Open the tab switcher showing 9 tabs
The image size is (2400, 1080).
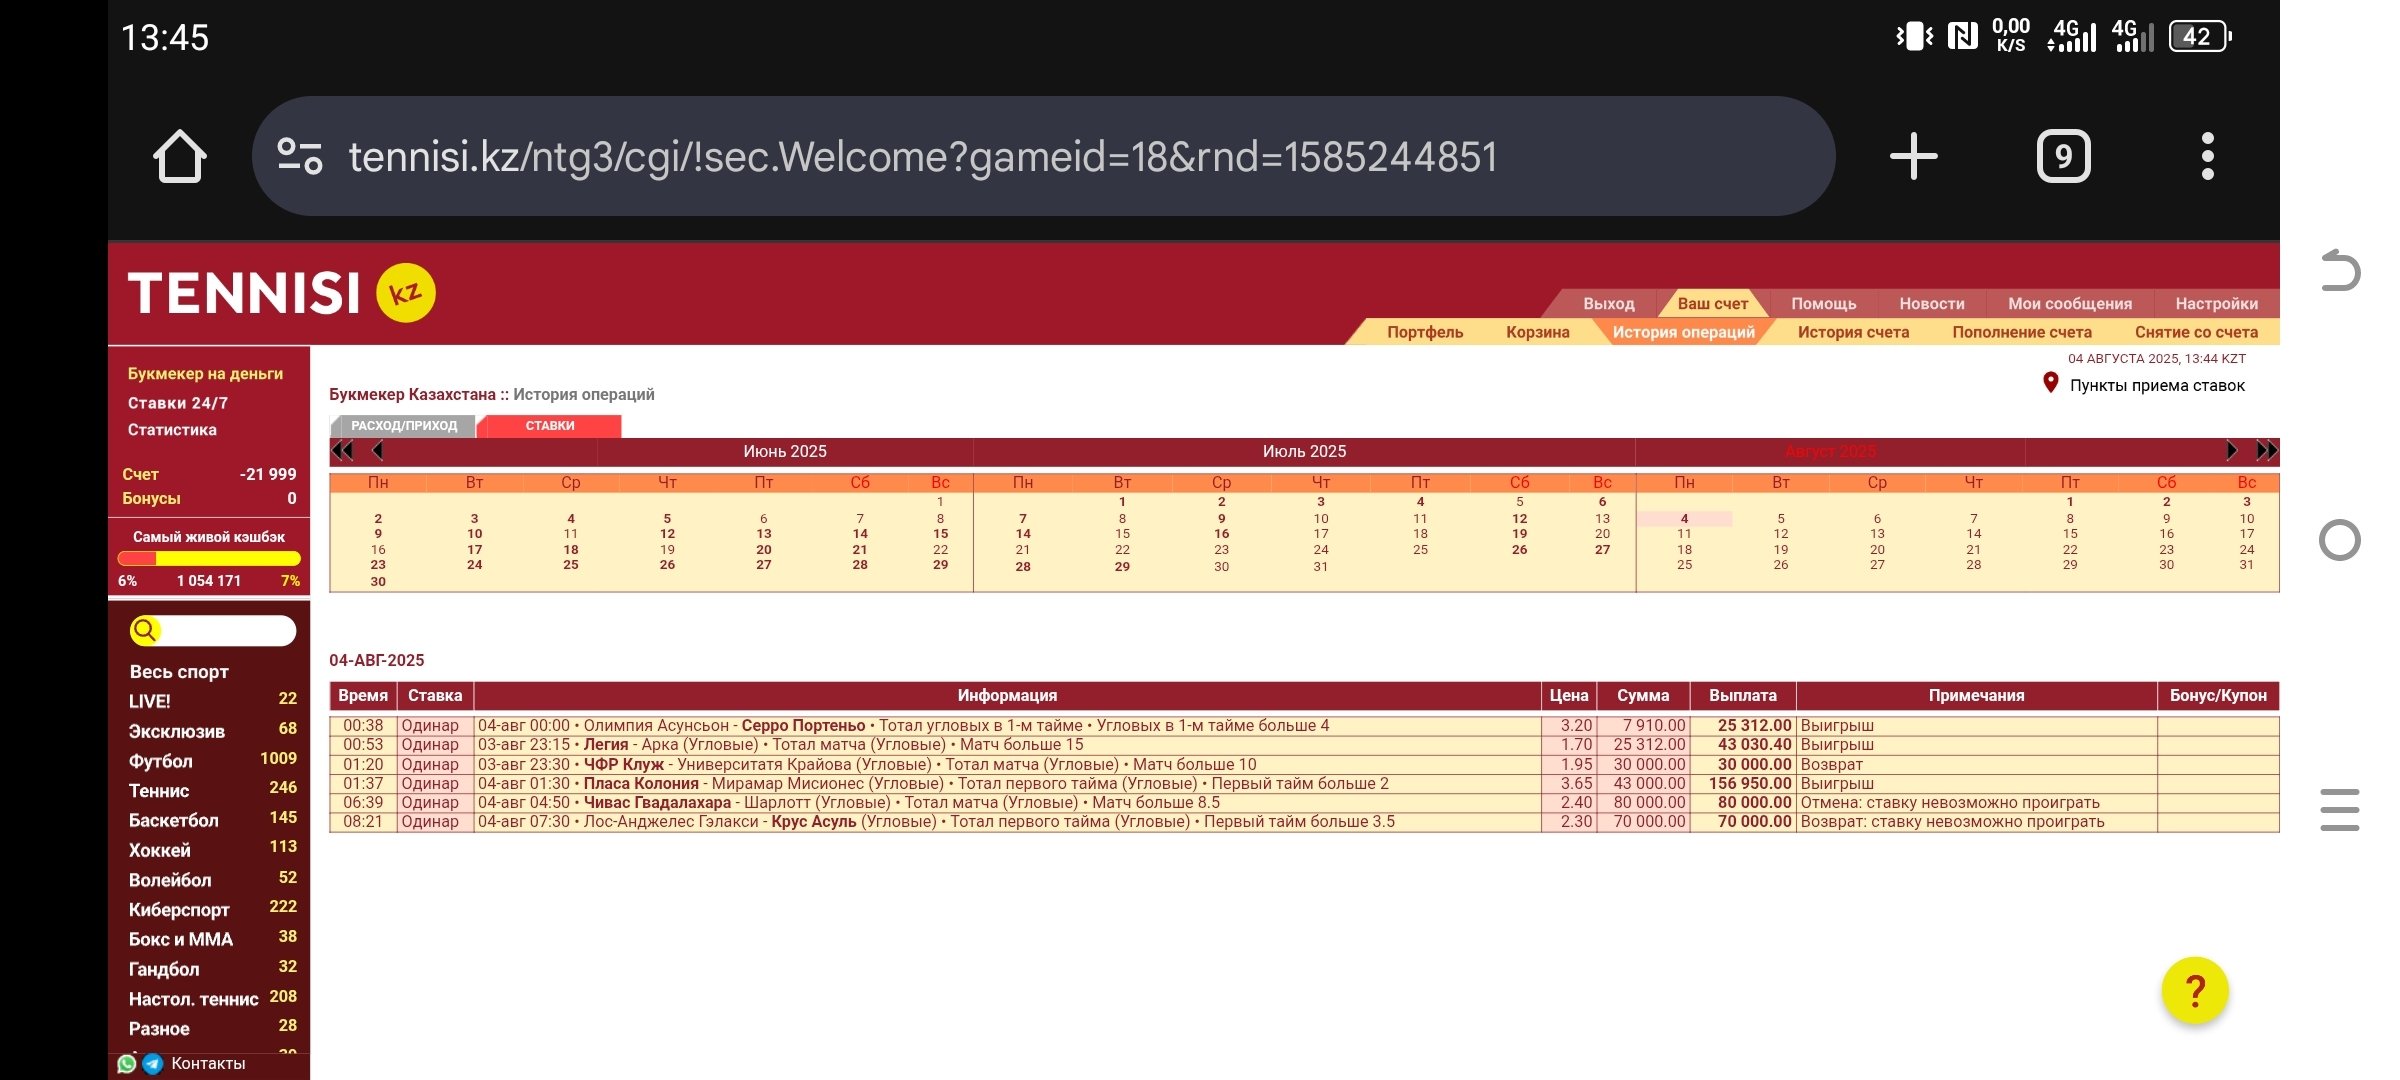click(x=2063, y=157)
